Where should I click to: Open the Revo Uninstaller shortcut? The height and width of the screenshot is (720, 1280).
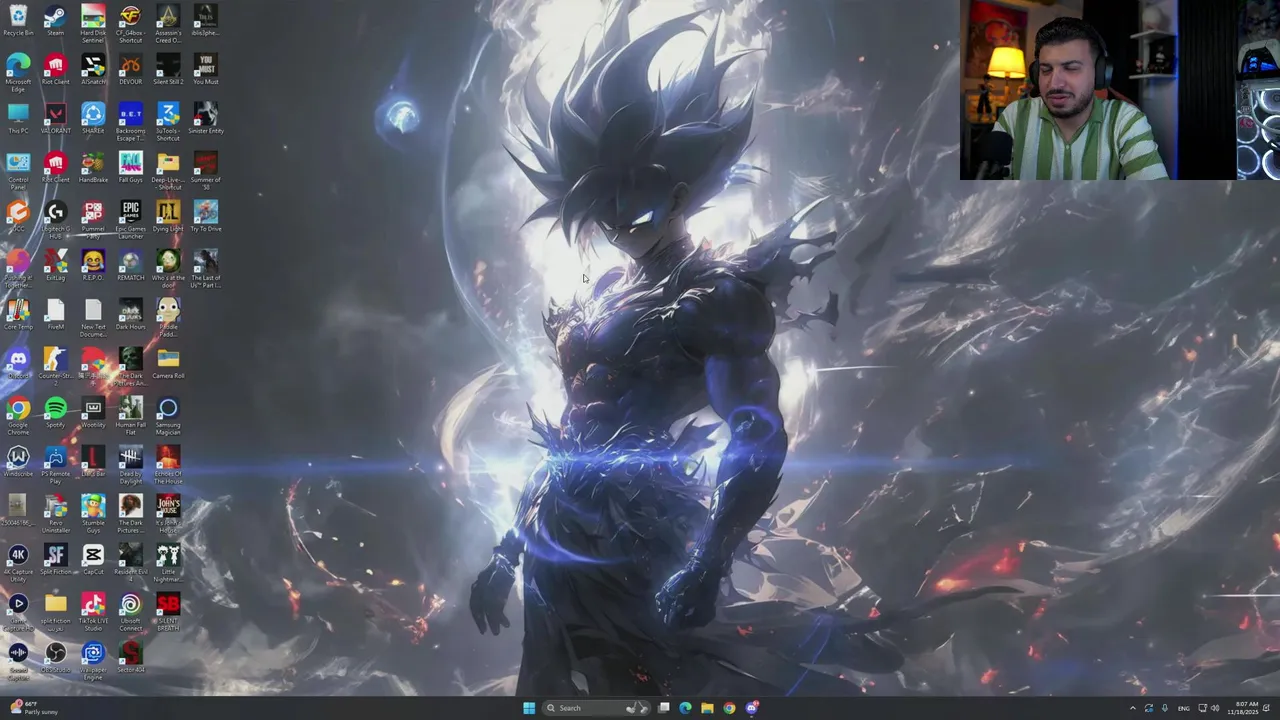pyautogui.click(x=55, y=514)
